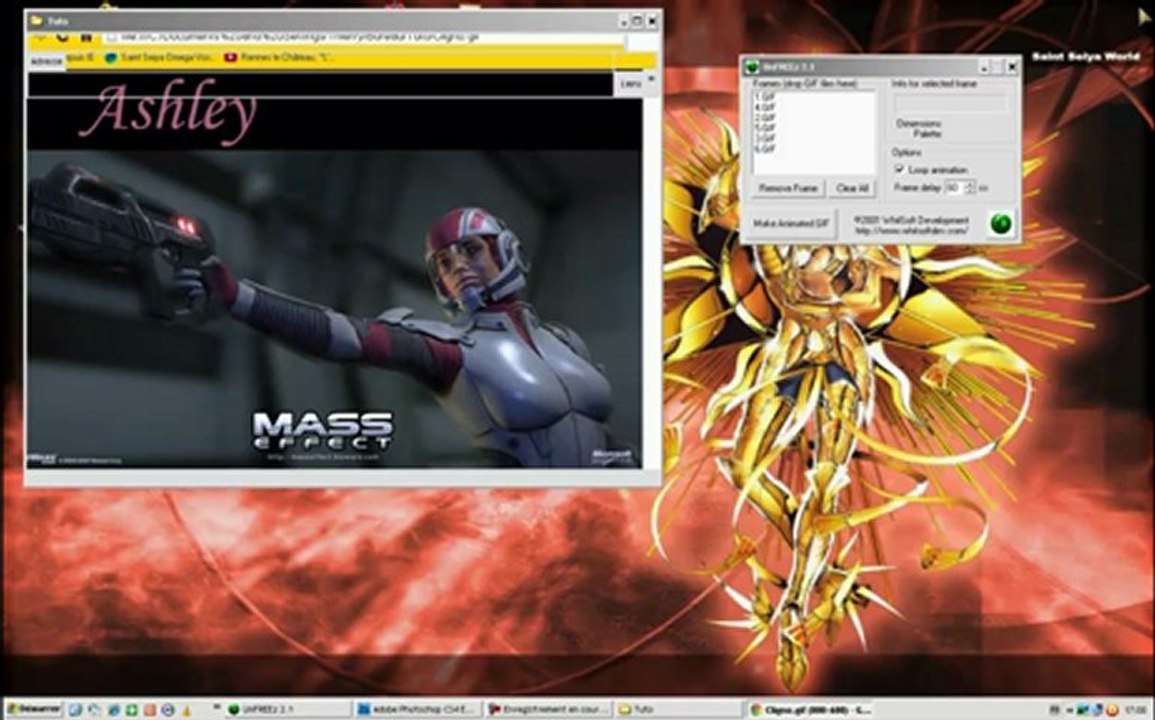Viewport: 1155px width, 720px height.
Task: Open the Saint Seiya Omega bookmark
Action: click(x=161, y=57)
